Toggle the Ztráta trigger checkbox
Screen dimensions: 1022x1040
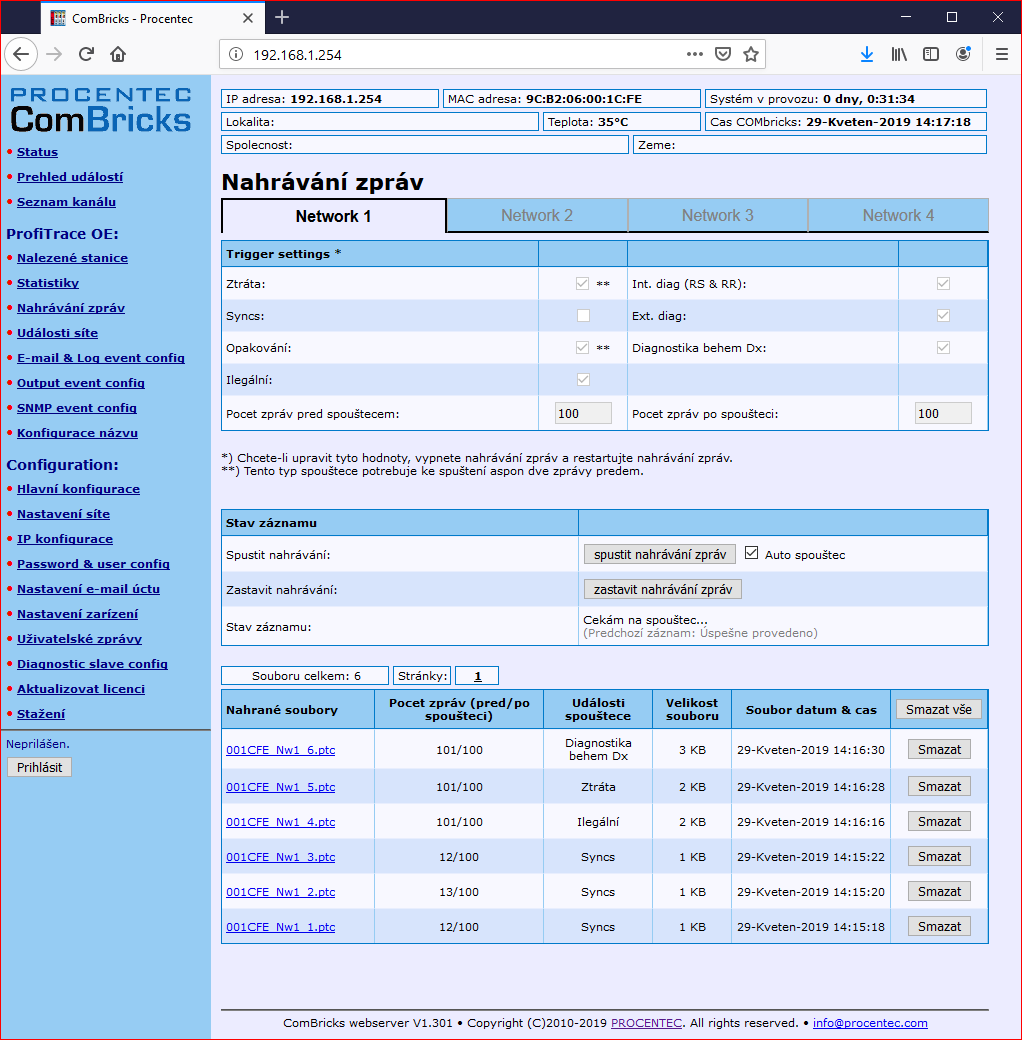tap(582, 284)
